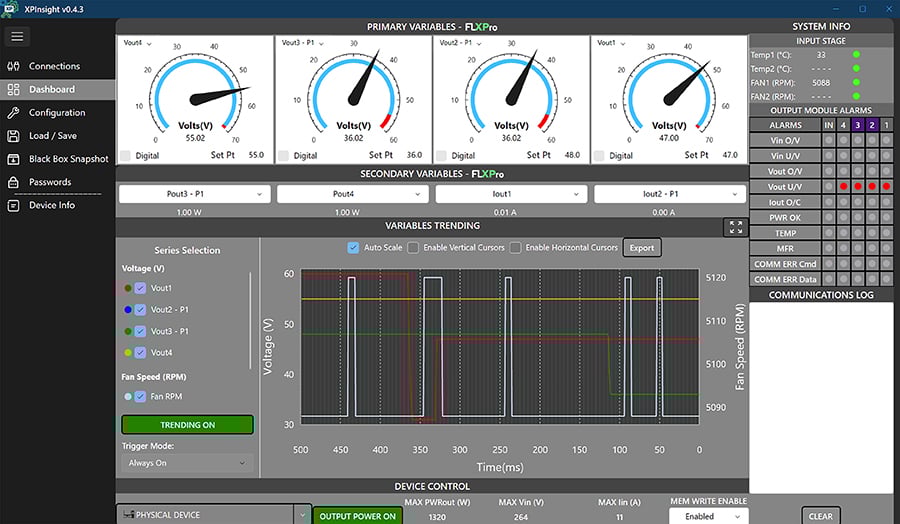Select Enable Horizontal Cursors checkbox

click(x=516, y=248)
